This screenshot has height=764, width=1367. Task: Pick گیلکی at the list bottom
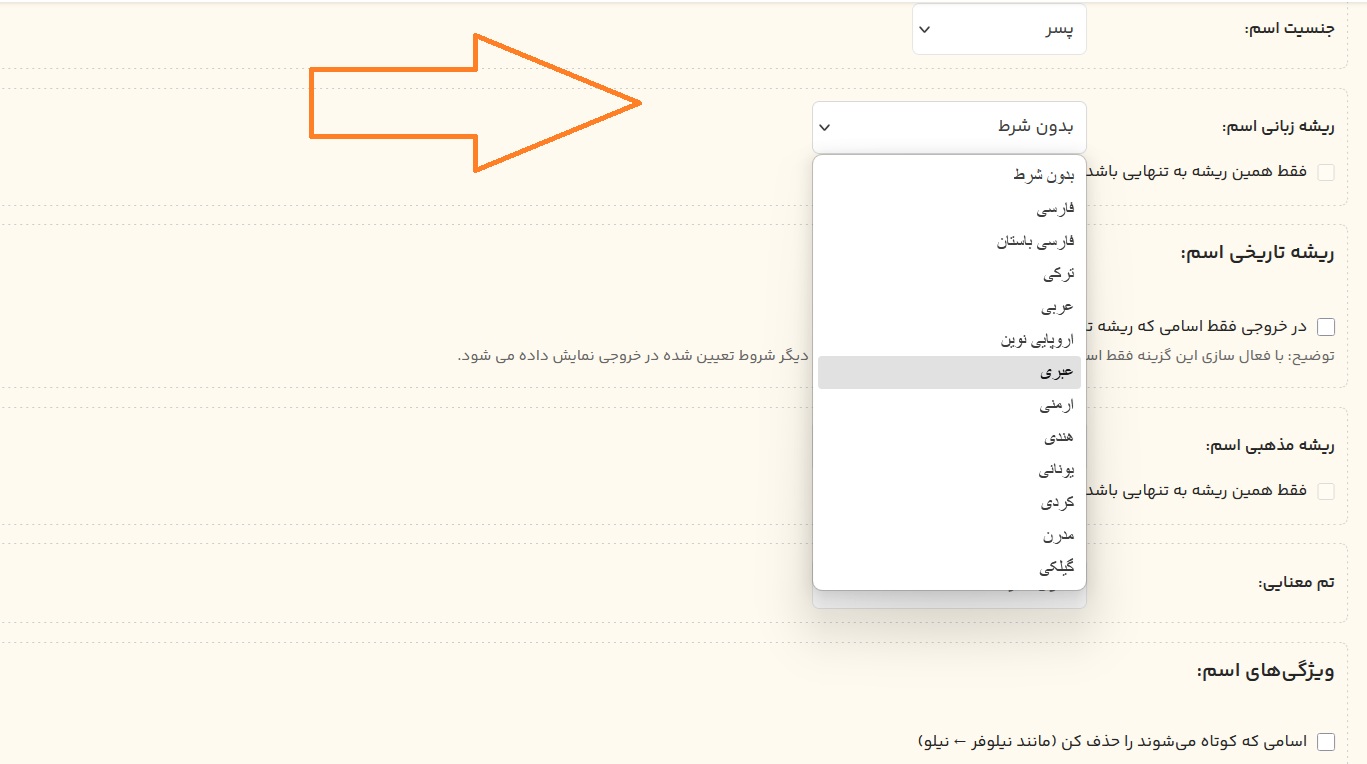coord(949,568)
